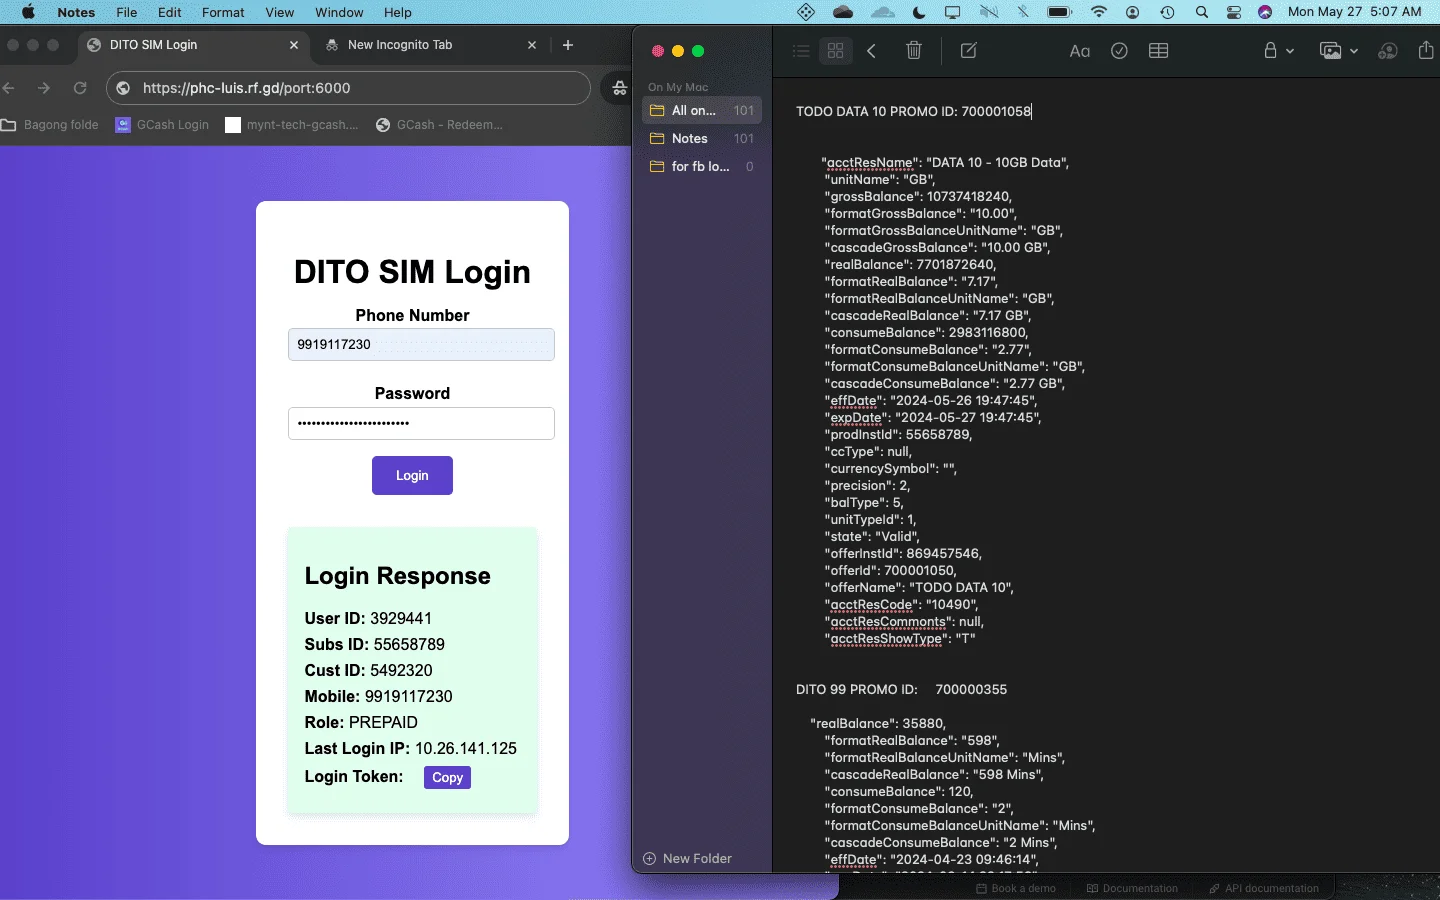The width and height of the screenshot is (1440, 900).
Task: Open the Bagong folde bookmark folder
Action: (x=51, y=125)
